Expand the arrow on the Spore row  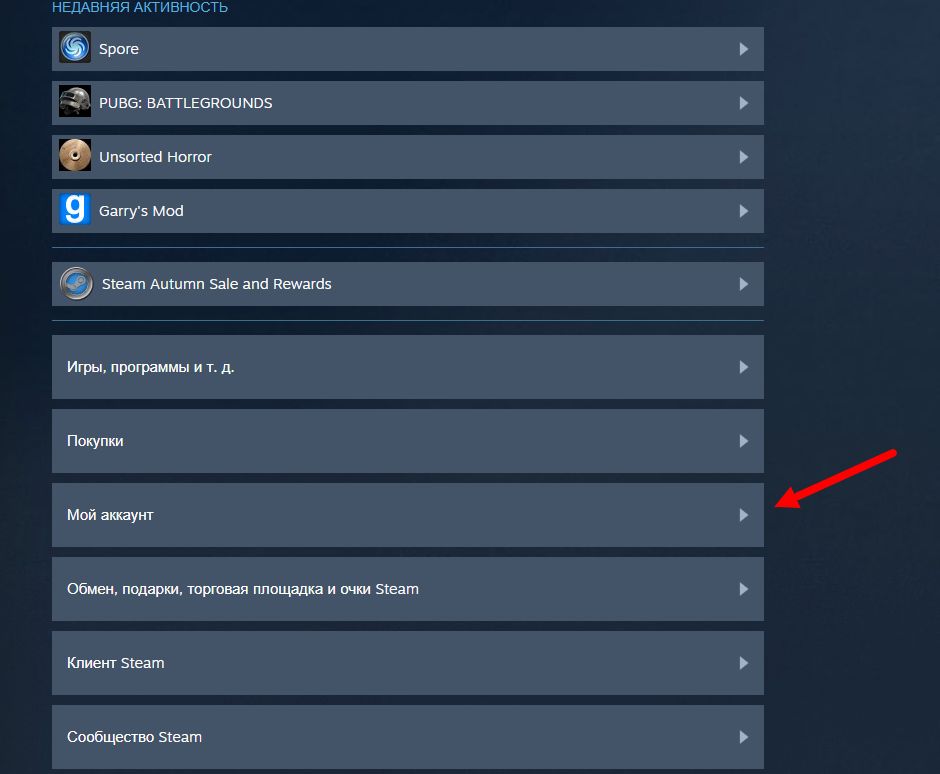743,49
